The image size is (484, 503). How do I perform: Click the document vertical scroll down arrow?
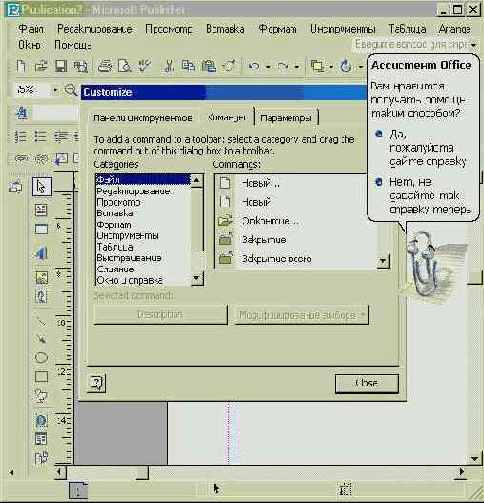point(474,459)
